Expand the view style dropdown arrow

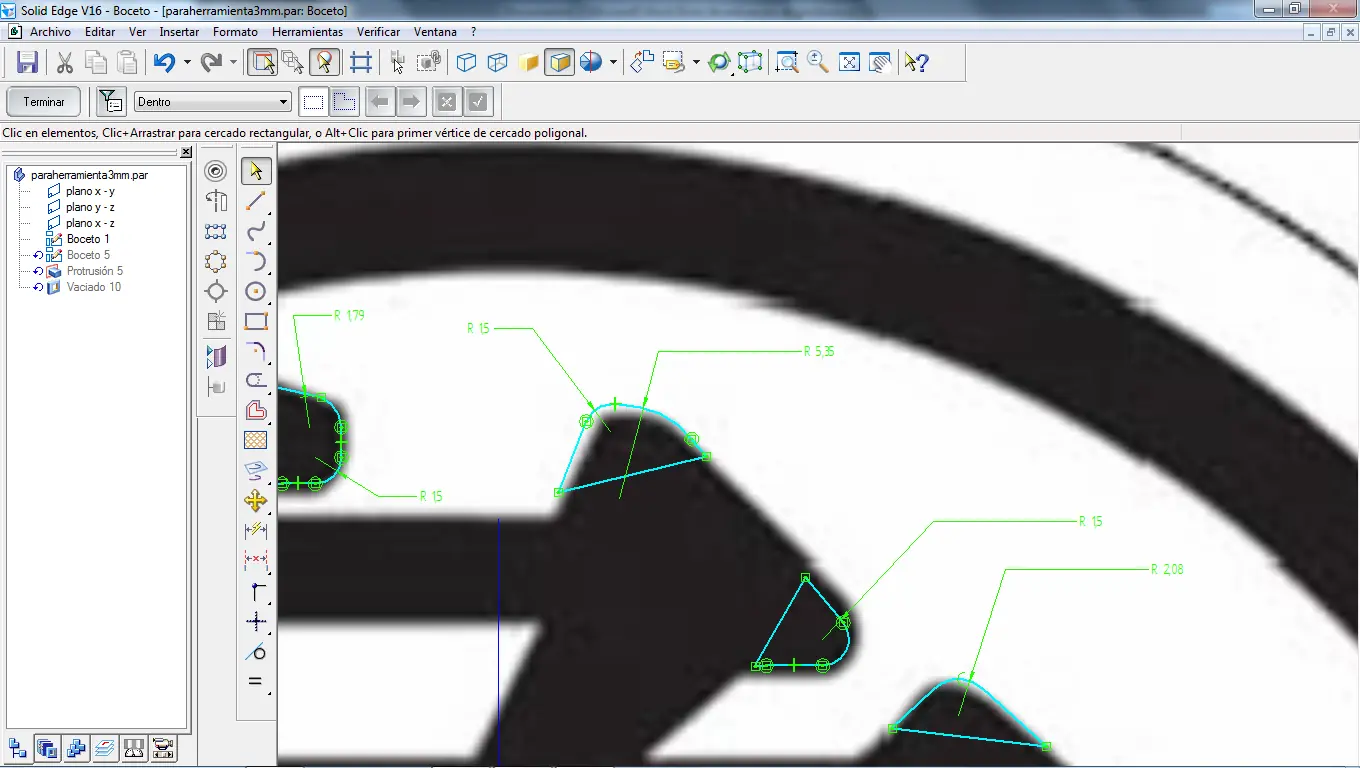(x=612, y=62)
